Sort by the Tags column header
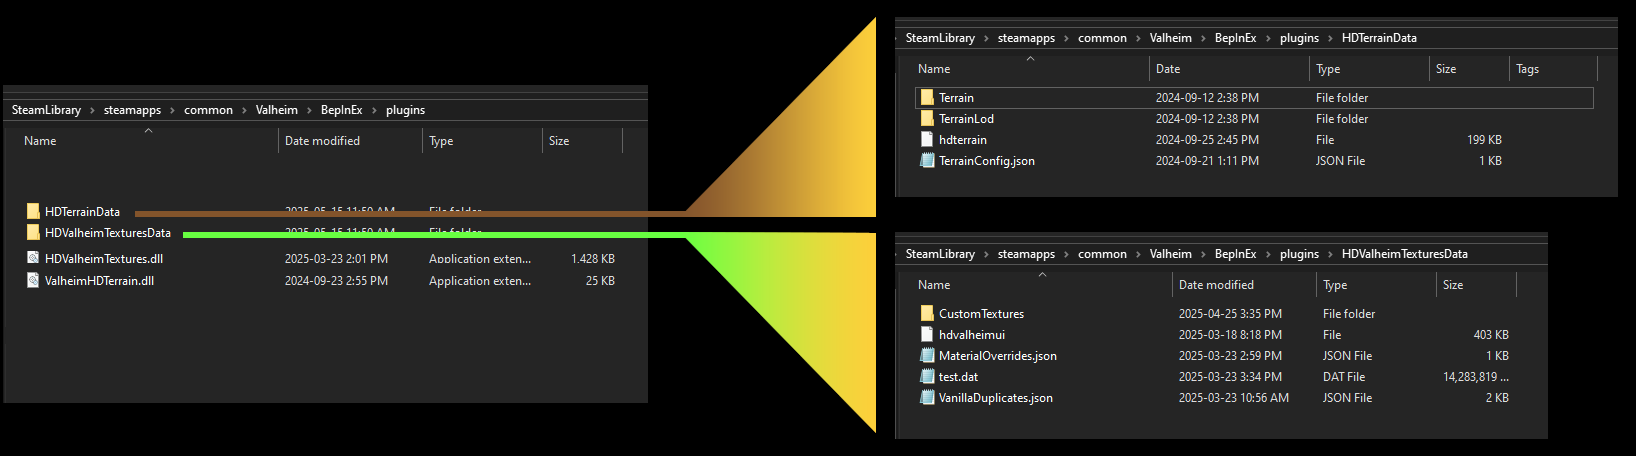This screenshot has width=1636, height=456. point(1527,69)
